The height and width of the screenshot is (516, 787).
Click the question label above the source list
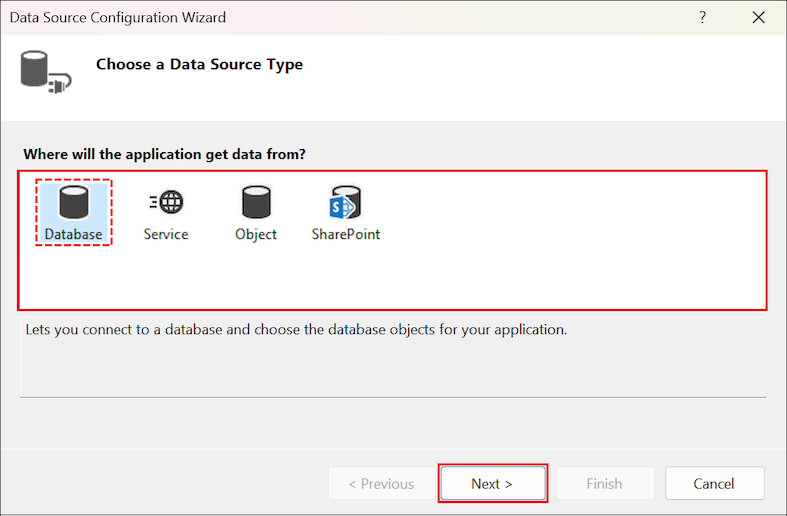(164, 155)
